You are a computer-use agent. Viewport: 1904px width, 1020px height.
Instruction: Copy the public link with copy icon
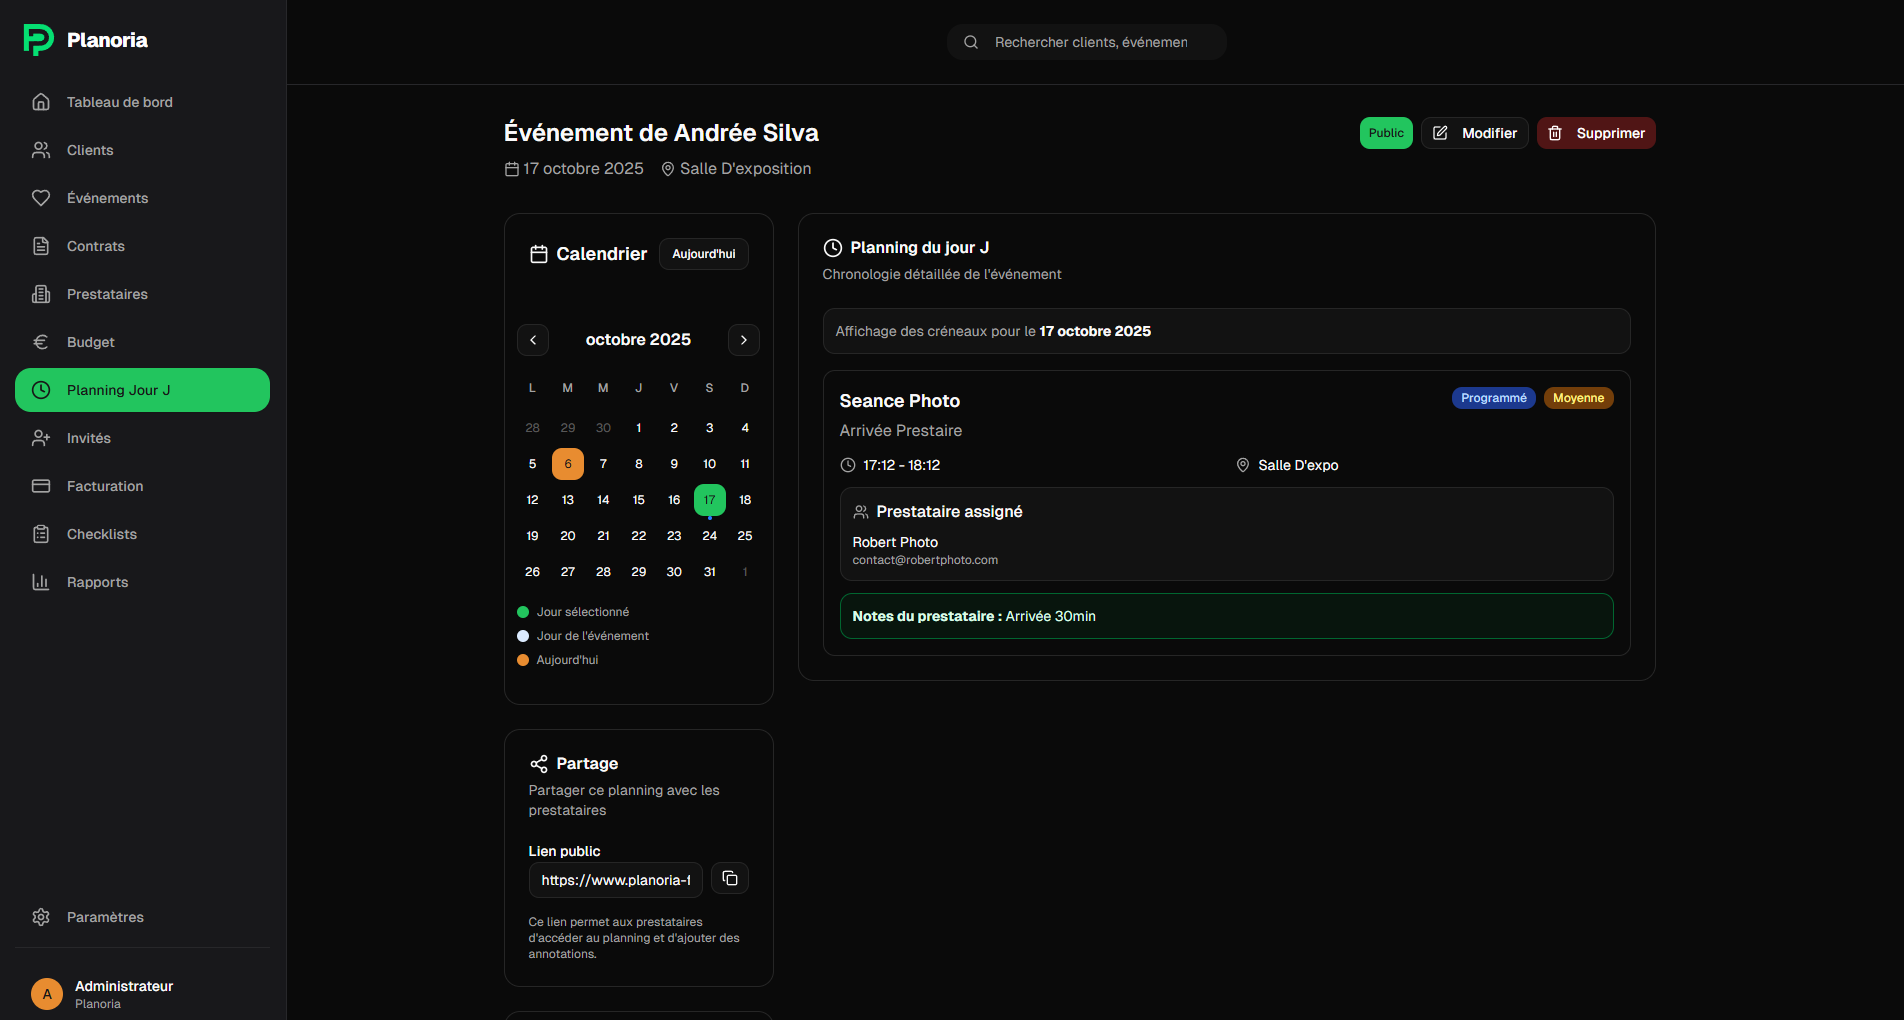pos(730,878)
